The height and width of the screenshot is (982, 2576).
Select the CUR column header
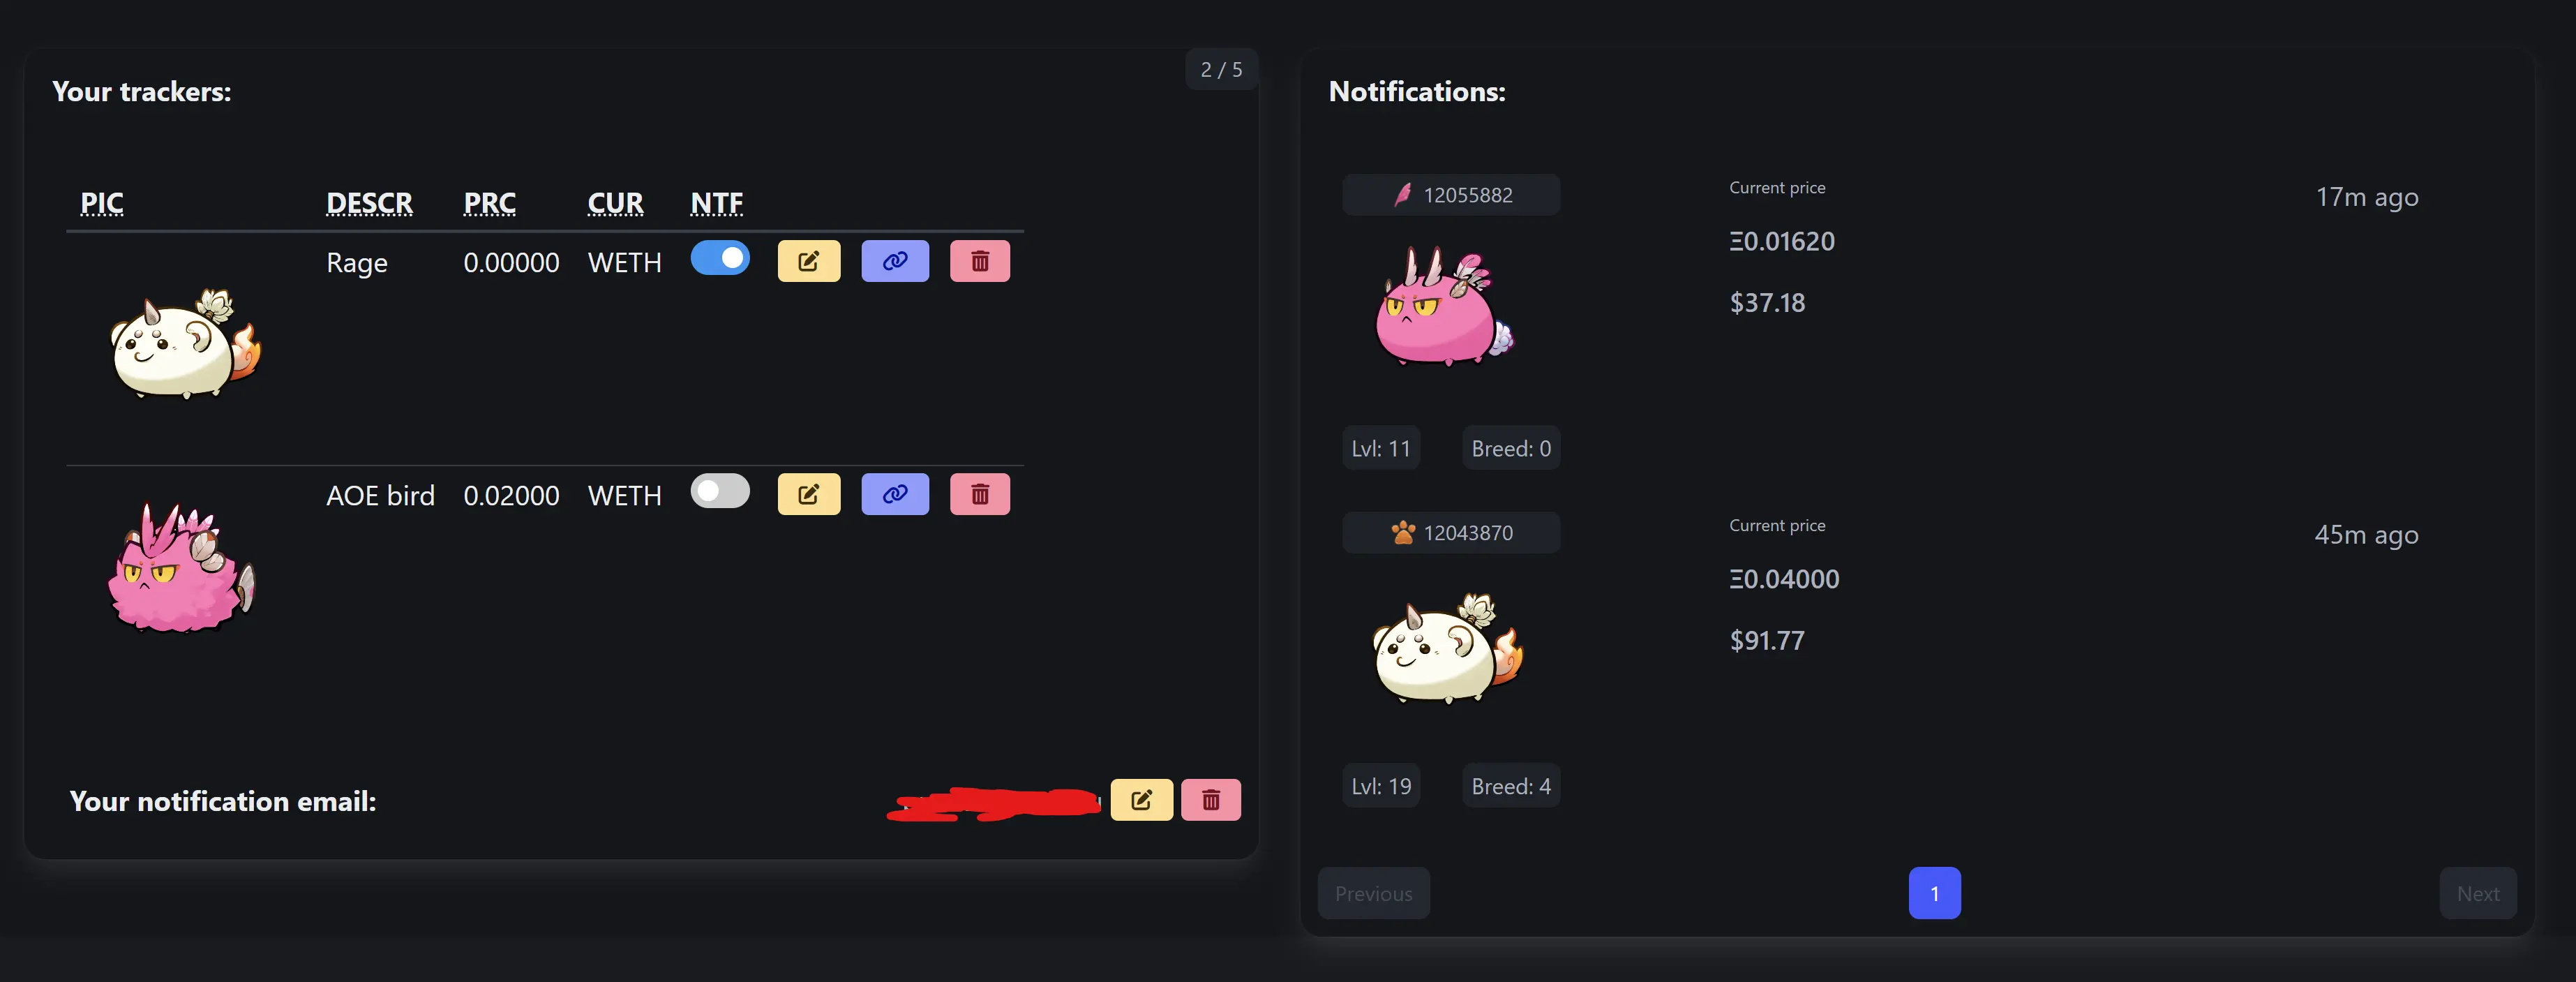tap(615, 200)
